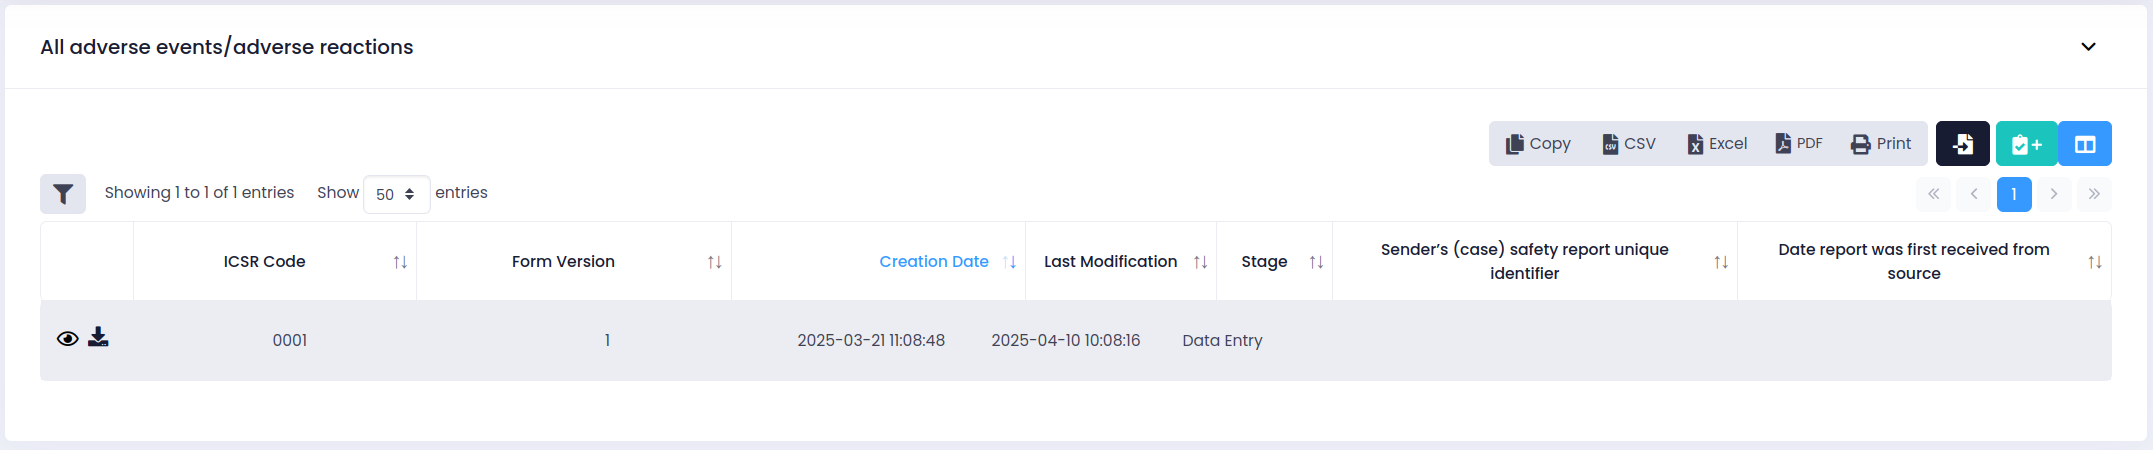Export the table as PDF
Screen dimensions: 2153x450
coord(1799,144)
